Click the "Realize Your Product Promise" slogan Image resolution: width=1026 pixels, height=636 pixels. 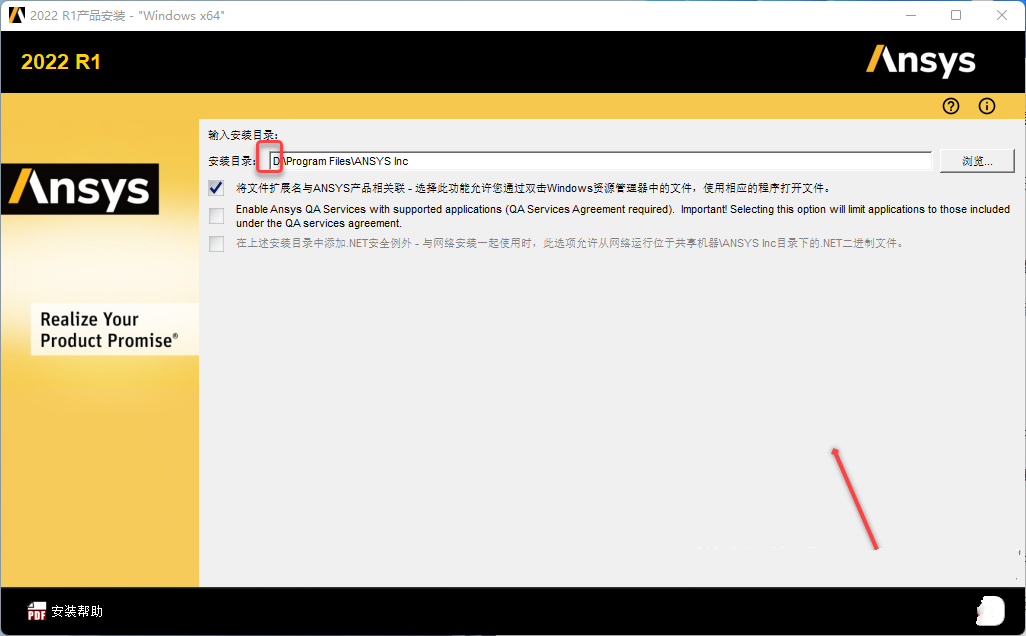point(109,330)
